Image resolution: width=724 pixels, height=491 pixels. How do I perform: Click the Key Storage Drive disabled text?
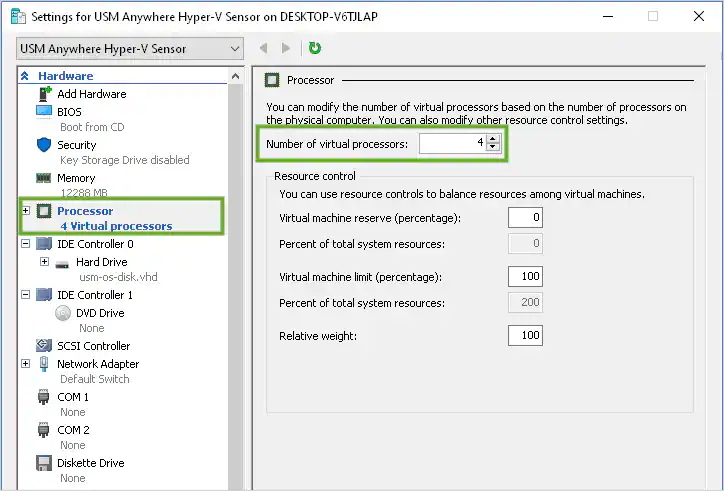click(x=125, y=160)
